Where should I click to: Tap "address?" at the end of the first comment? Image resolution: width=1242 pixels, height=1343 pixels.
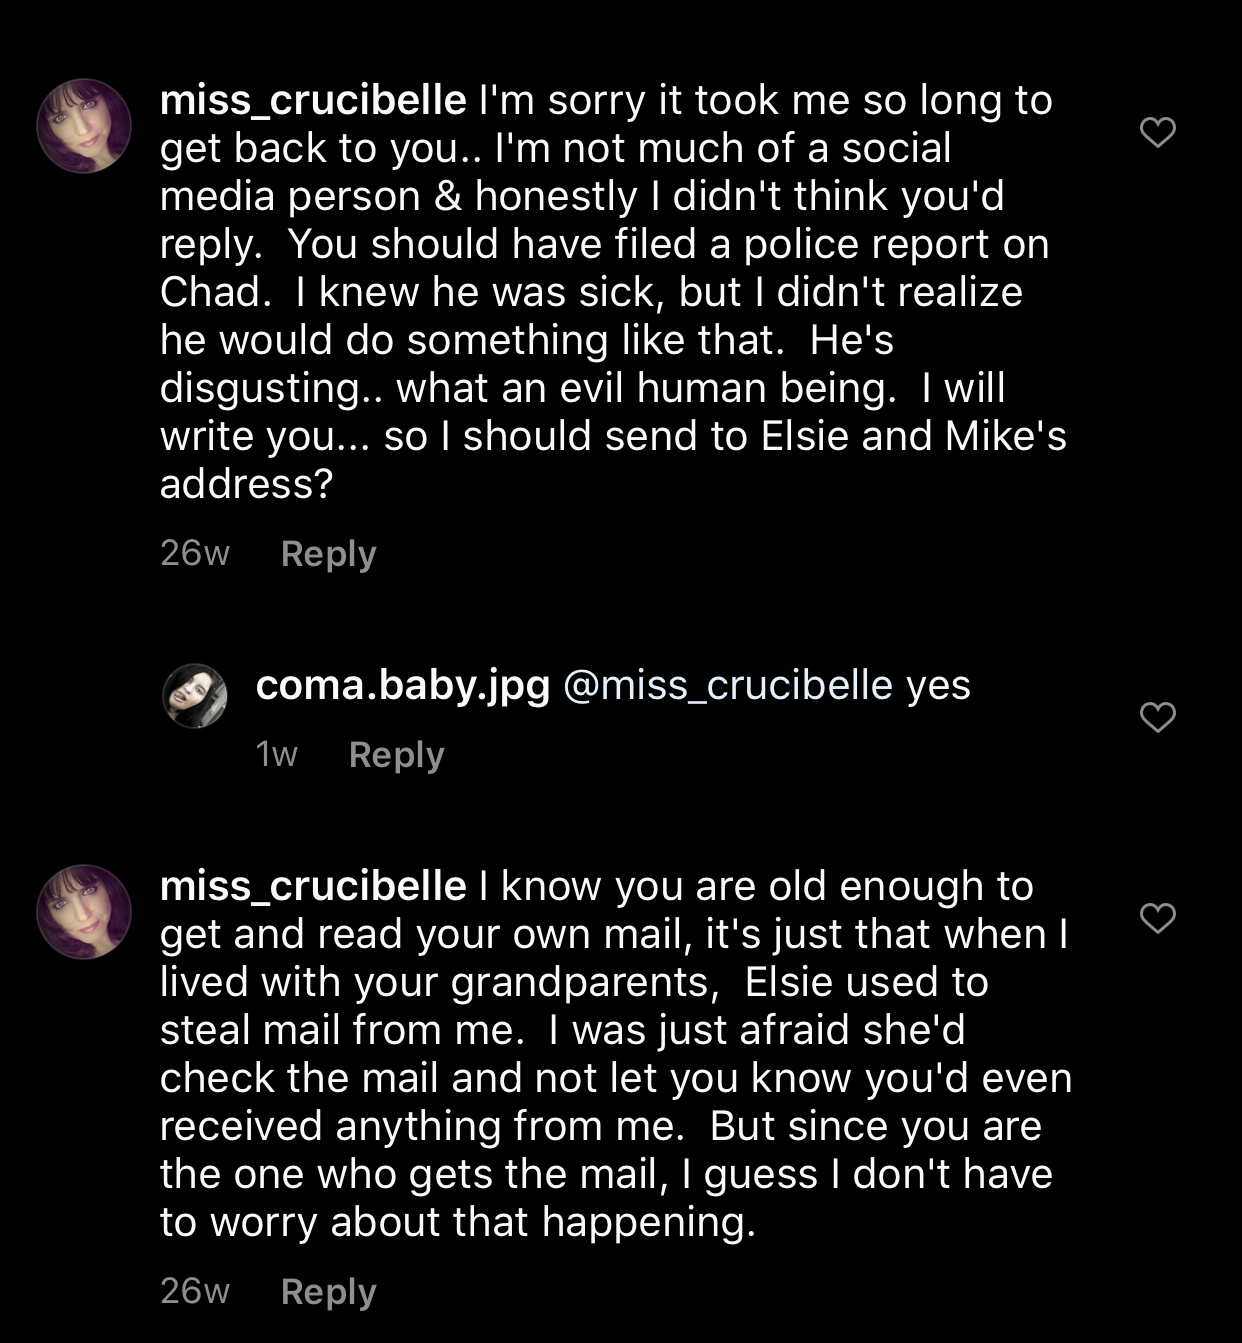(246, 484)
